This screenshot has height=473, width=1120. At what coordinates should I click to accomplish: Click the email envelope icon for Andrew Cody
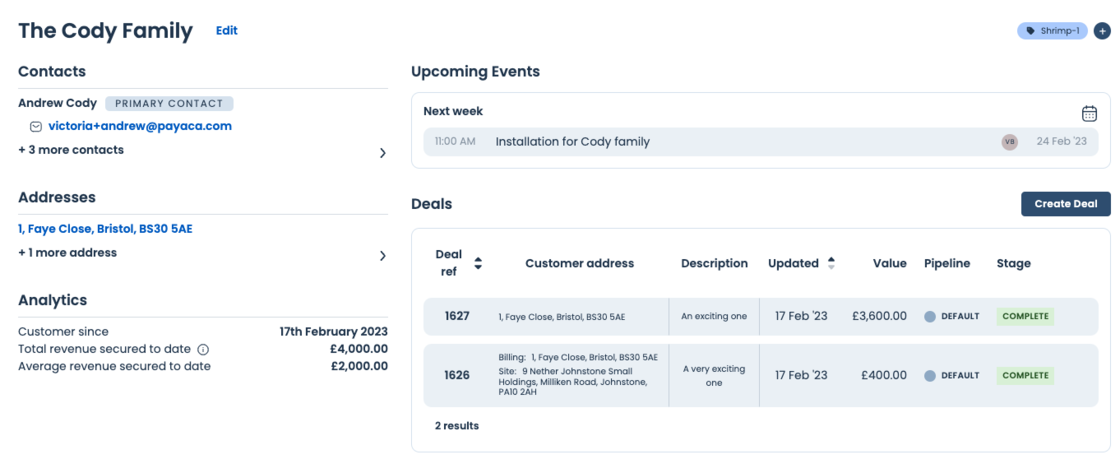36,127
